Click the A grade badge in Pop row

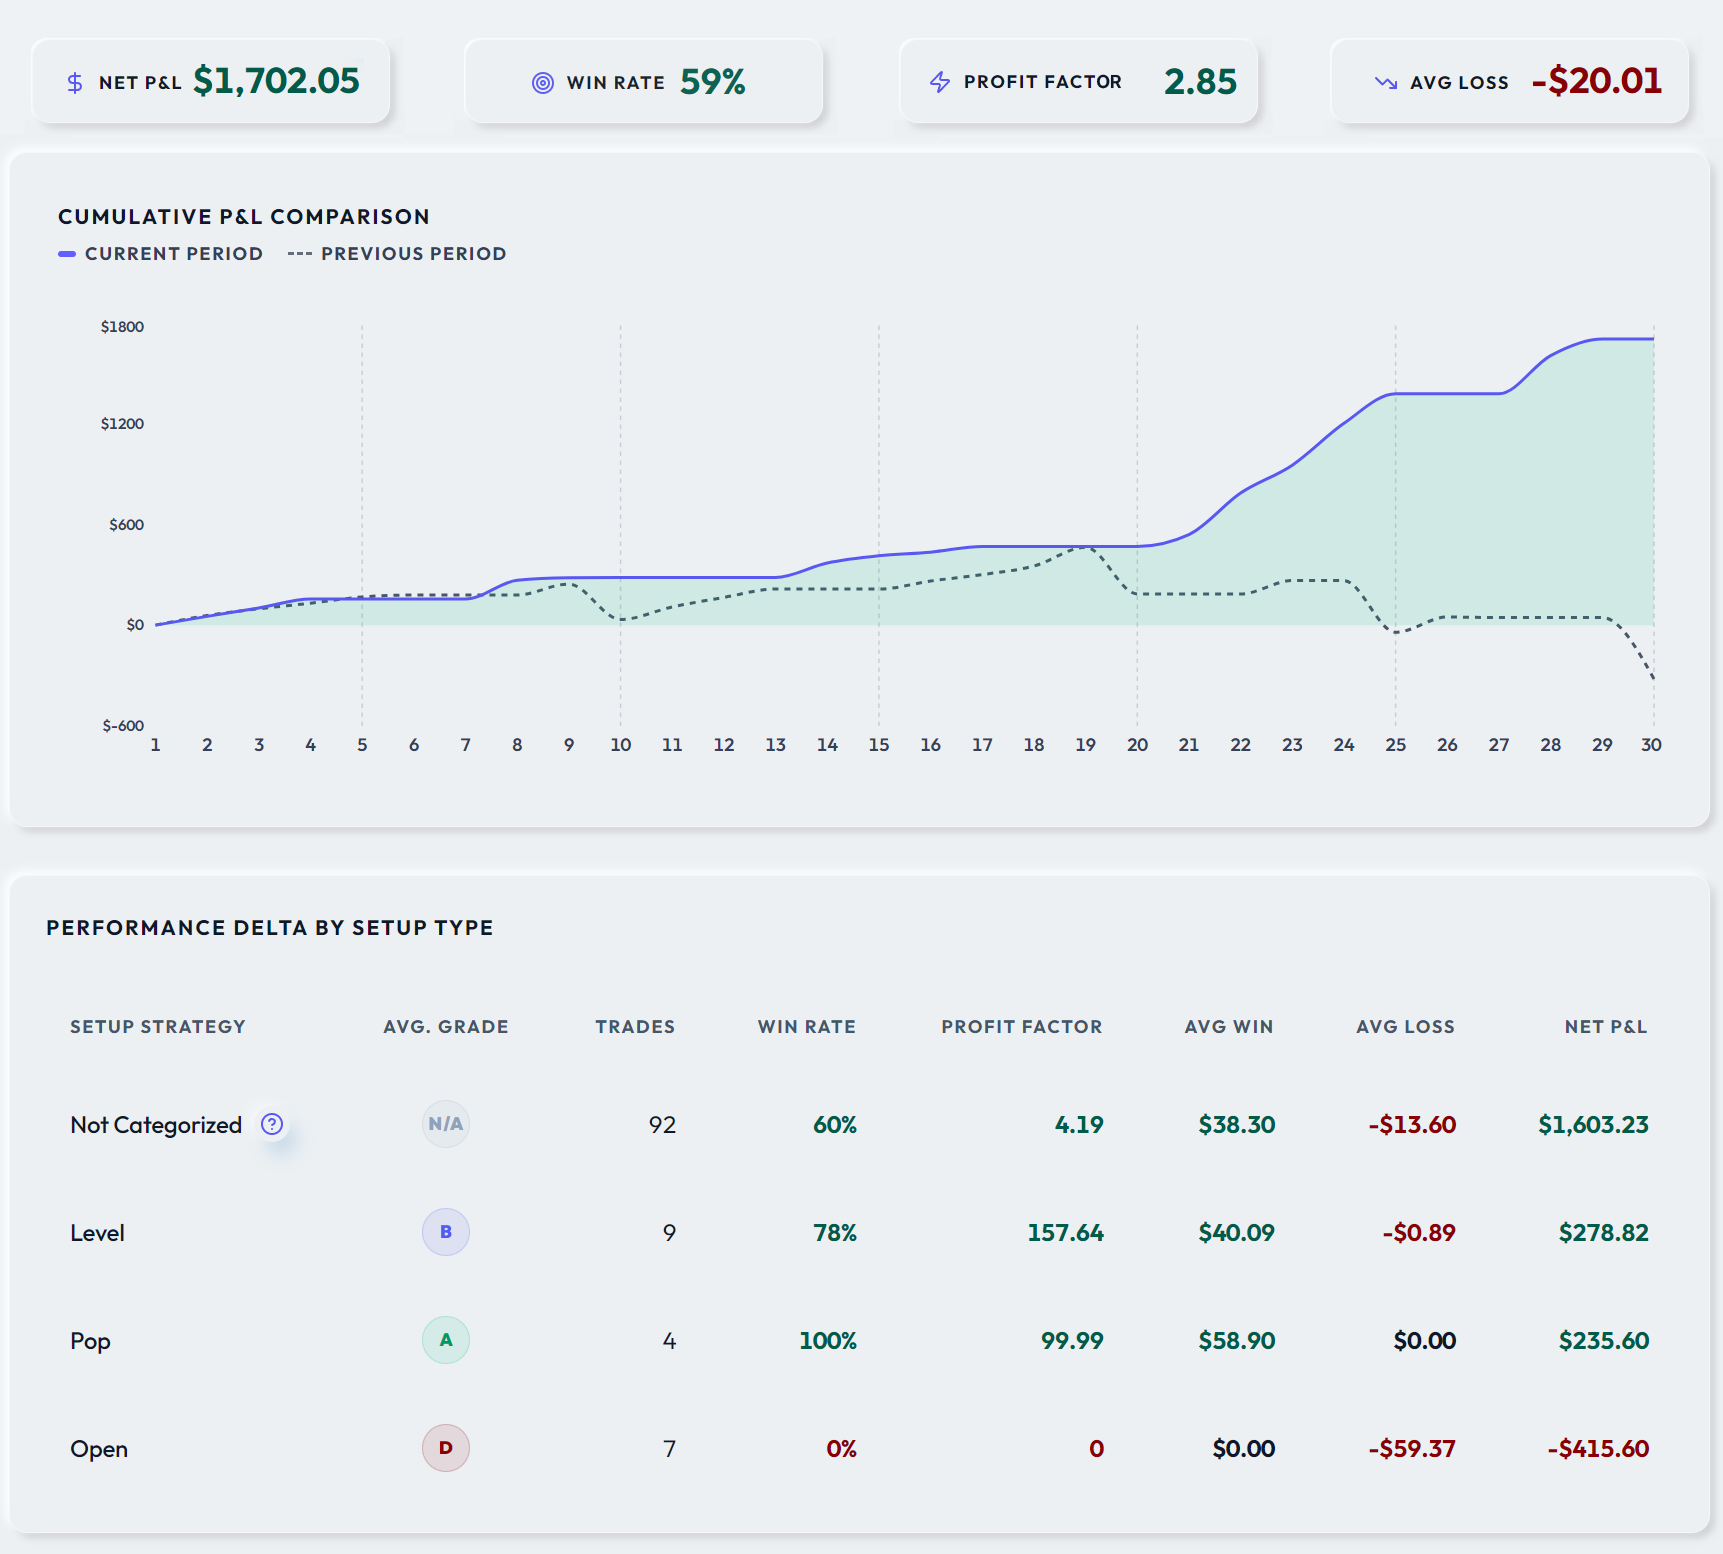[x=446, y=1340]
